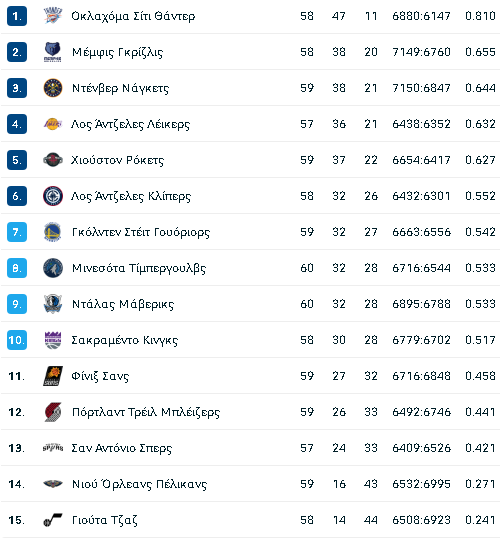Open the Λος Άντζελες Κλίπερς team link
Image resolution: width=500 pixels, height=543 pixels.
click(x=131, y=196)
